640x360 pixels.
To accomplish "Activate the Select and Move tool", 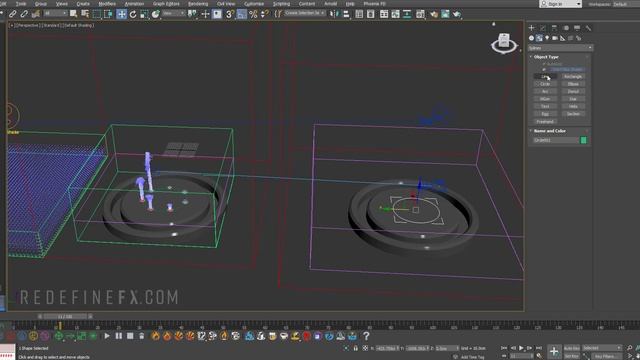I will (x=121, y=14).
